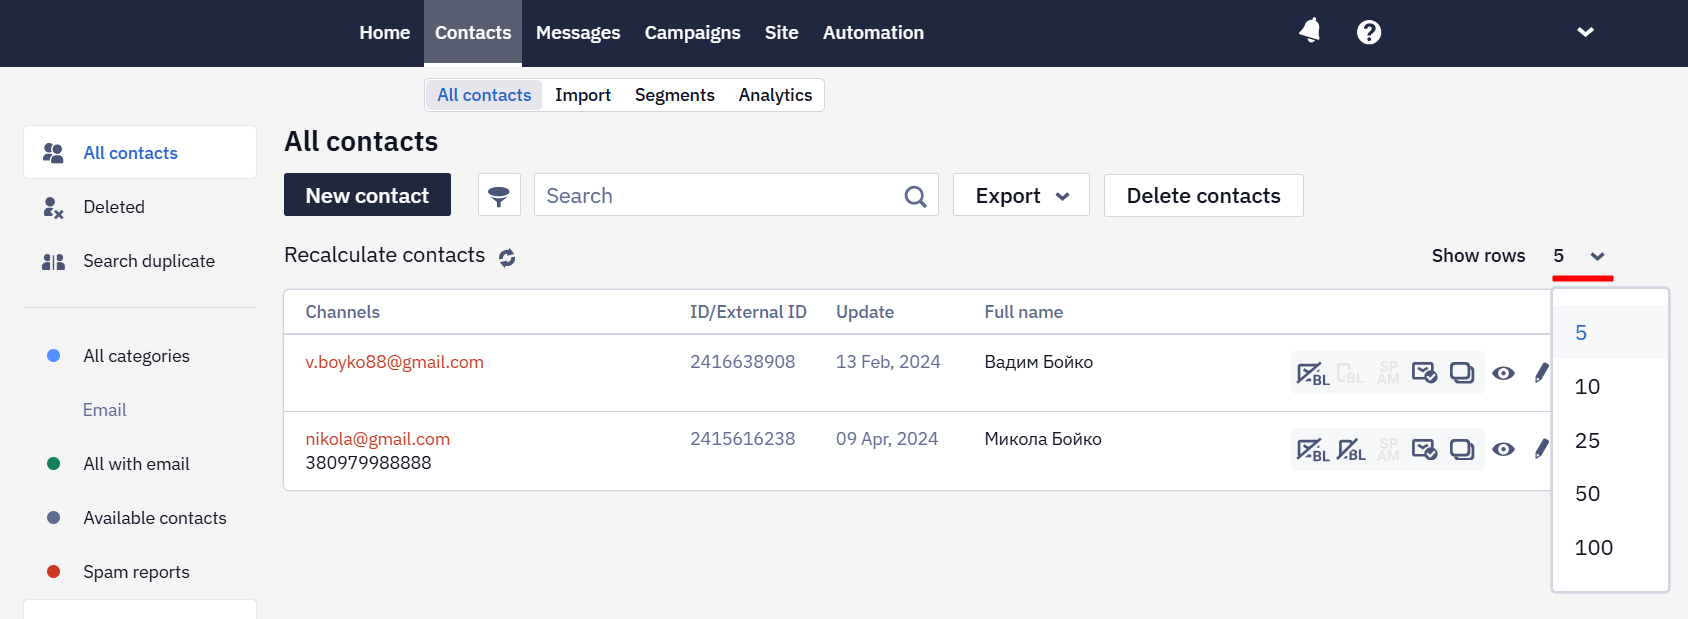1688x619 pixels.
Task: Expand the account menu chevron in header
Action: [1585, 32]
